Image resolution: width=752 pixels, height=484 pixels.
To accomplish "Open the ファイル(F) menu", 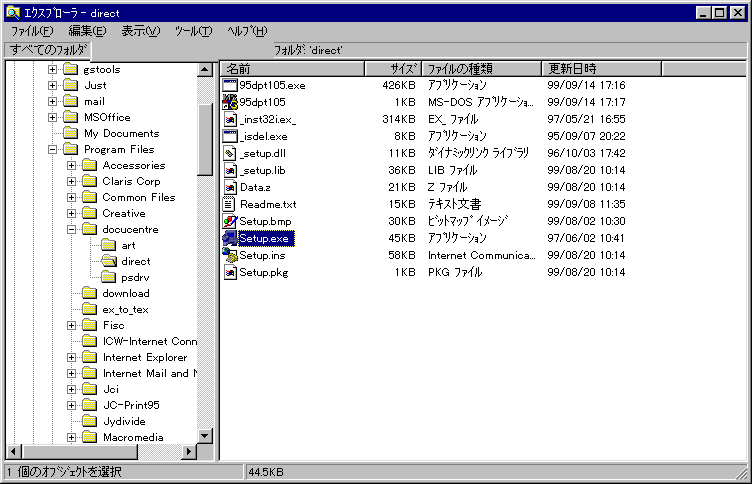I will coord(32,31).
